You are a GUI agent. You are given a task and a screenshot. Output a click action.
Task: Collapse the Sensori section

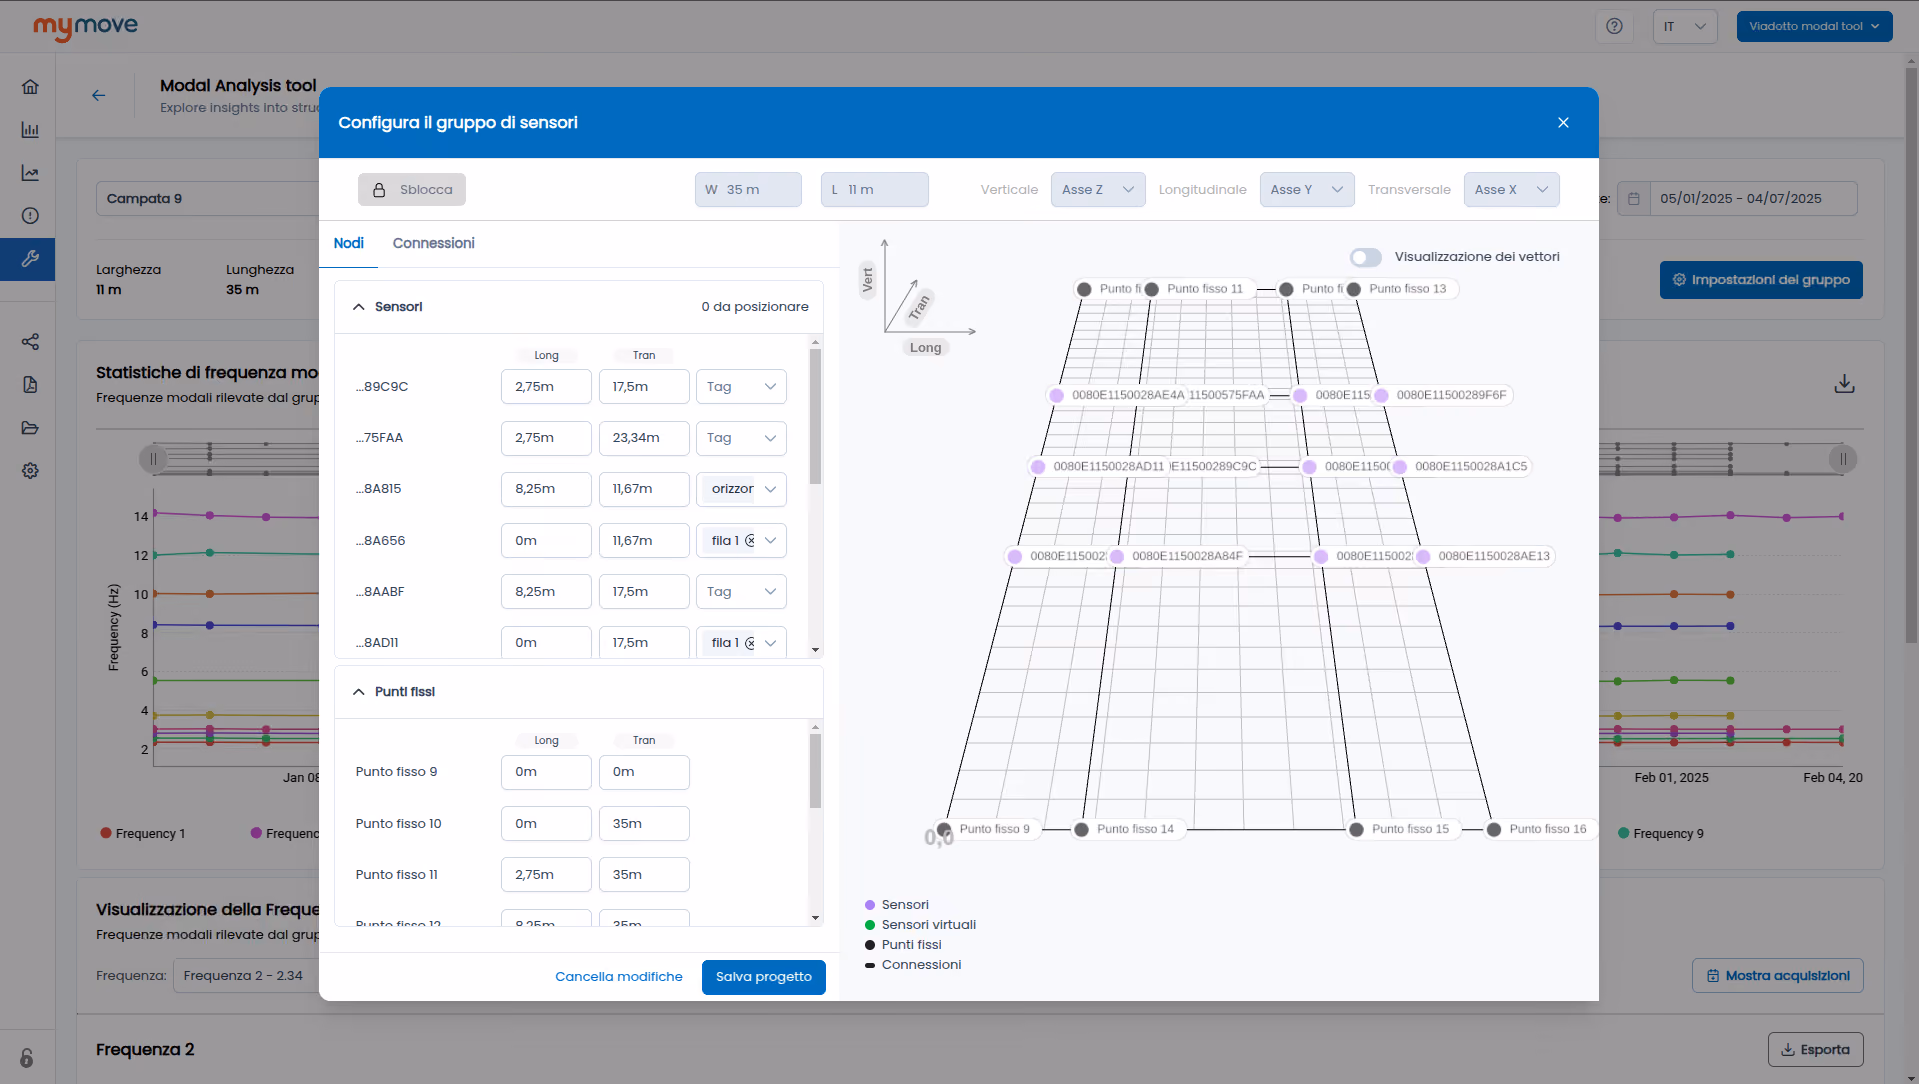[359, 307]
